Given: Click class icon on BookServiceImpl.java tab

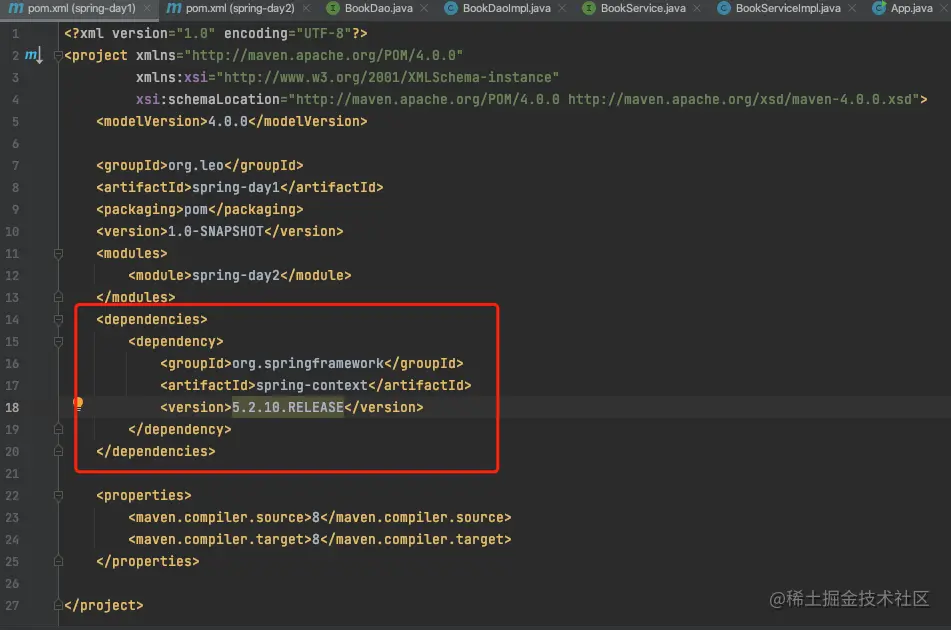Looking at the screenshot, I should coord(724,8).
